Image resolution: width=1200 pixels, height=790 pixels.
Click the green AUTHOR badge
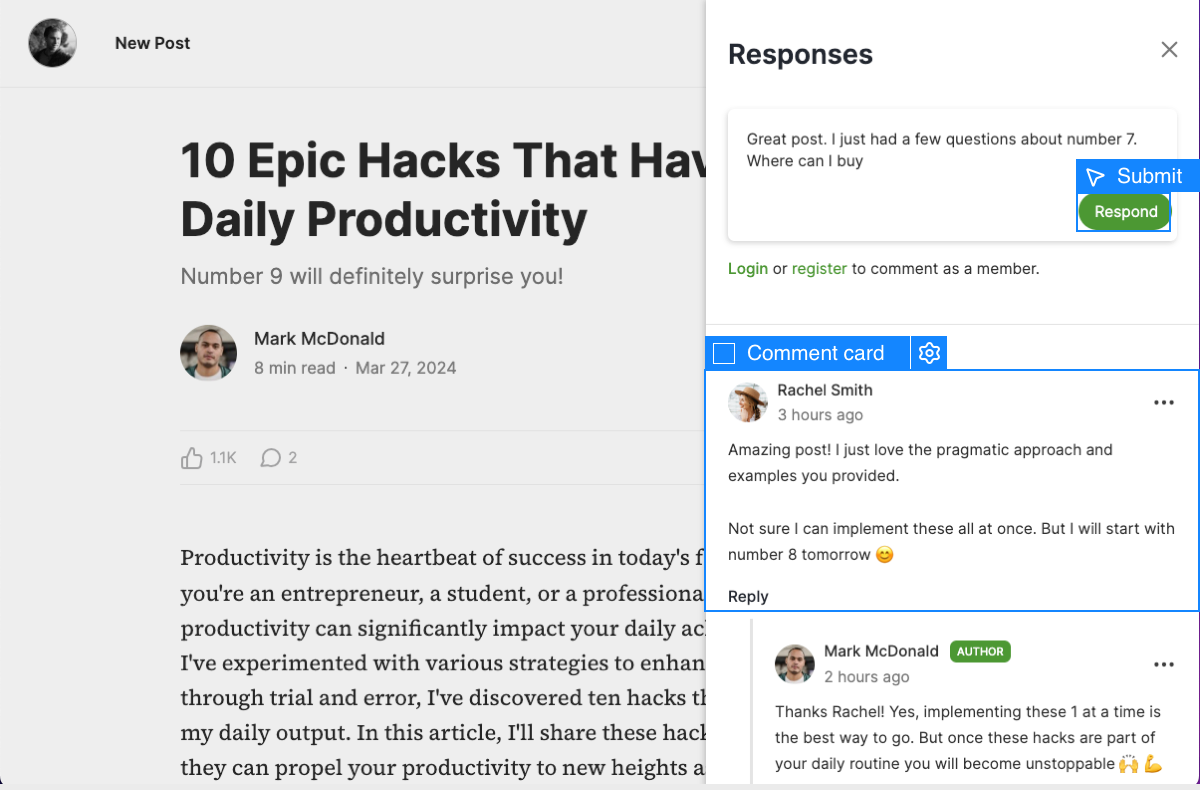(x=980, y=651)
